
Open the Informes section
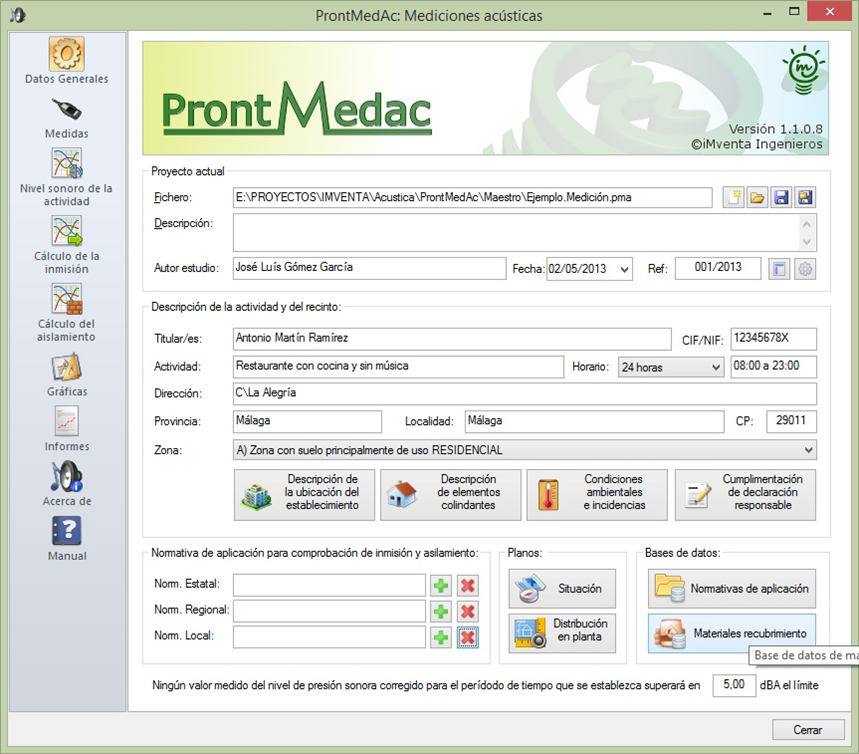[66, 429]
